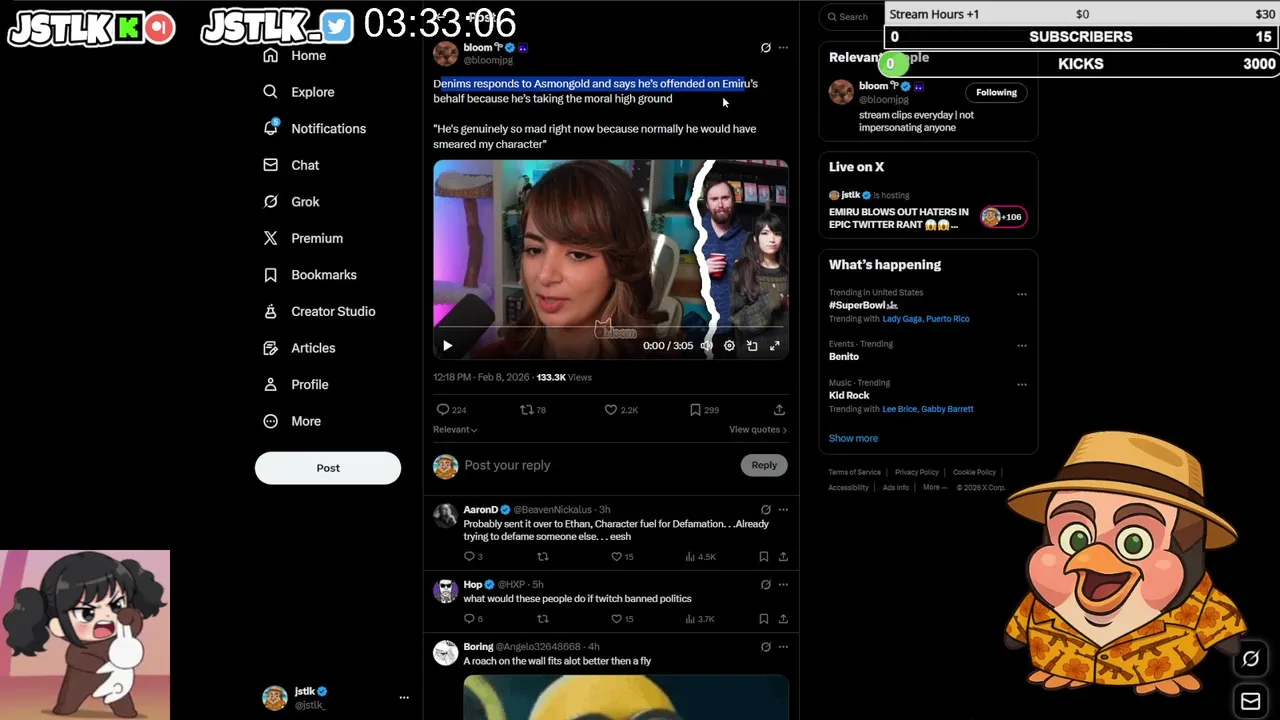The height and width of the screenshot is (720, 1280).
Task: Click Show more under What's happening
Action: (x=853, y=438)
